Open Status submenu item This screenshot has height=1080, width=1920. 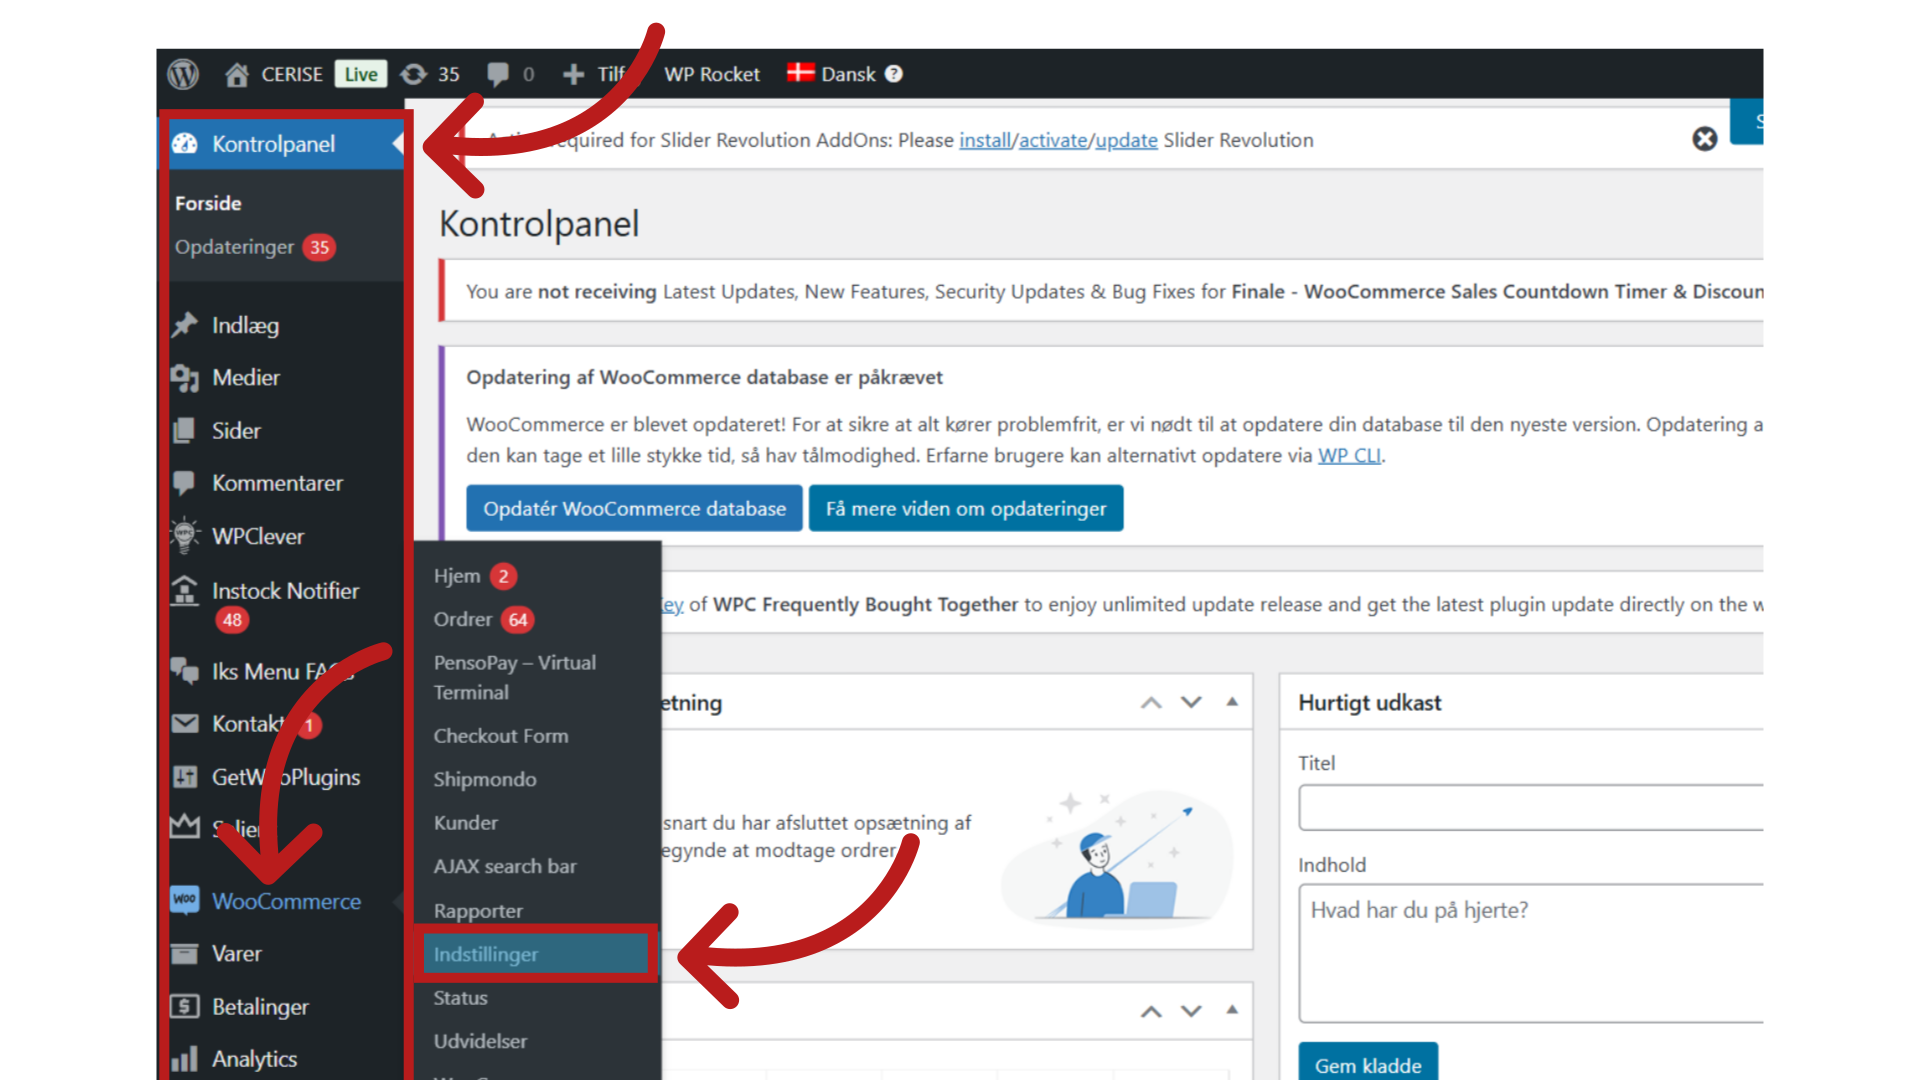461,998
